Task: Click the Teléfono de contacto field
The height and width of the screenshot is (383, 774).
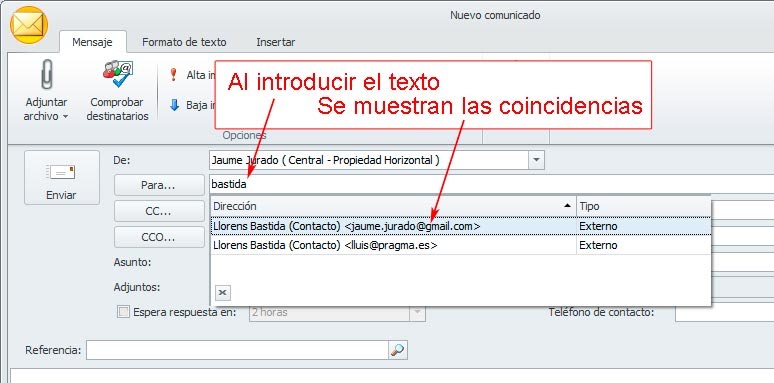Action: coord(724,312)
